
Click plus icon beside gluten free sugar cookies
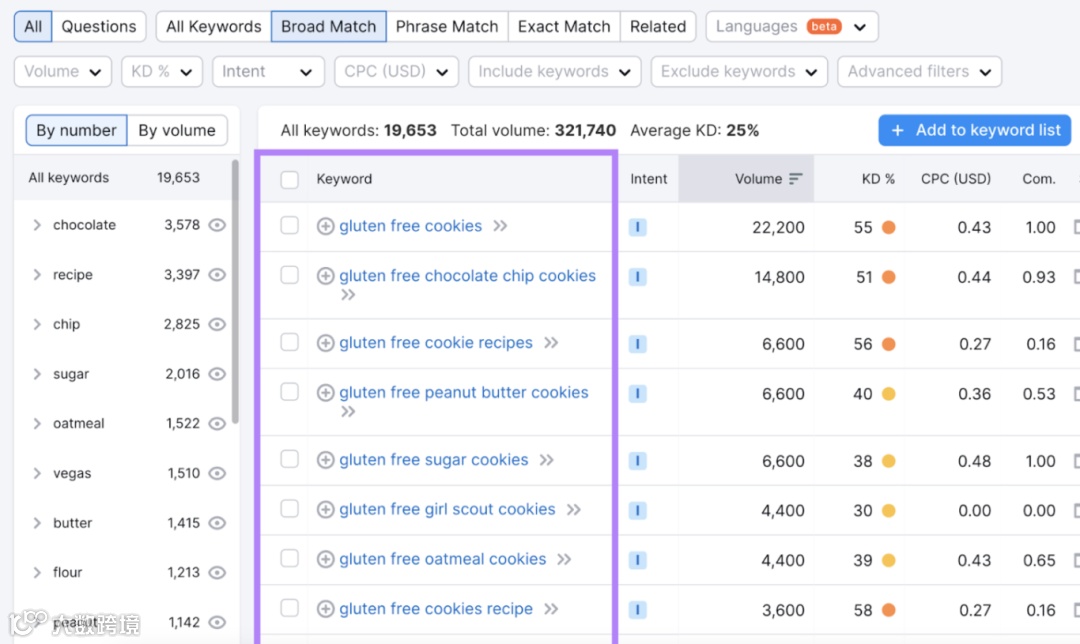[325, 461]
